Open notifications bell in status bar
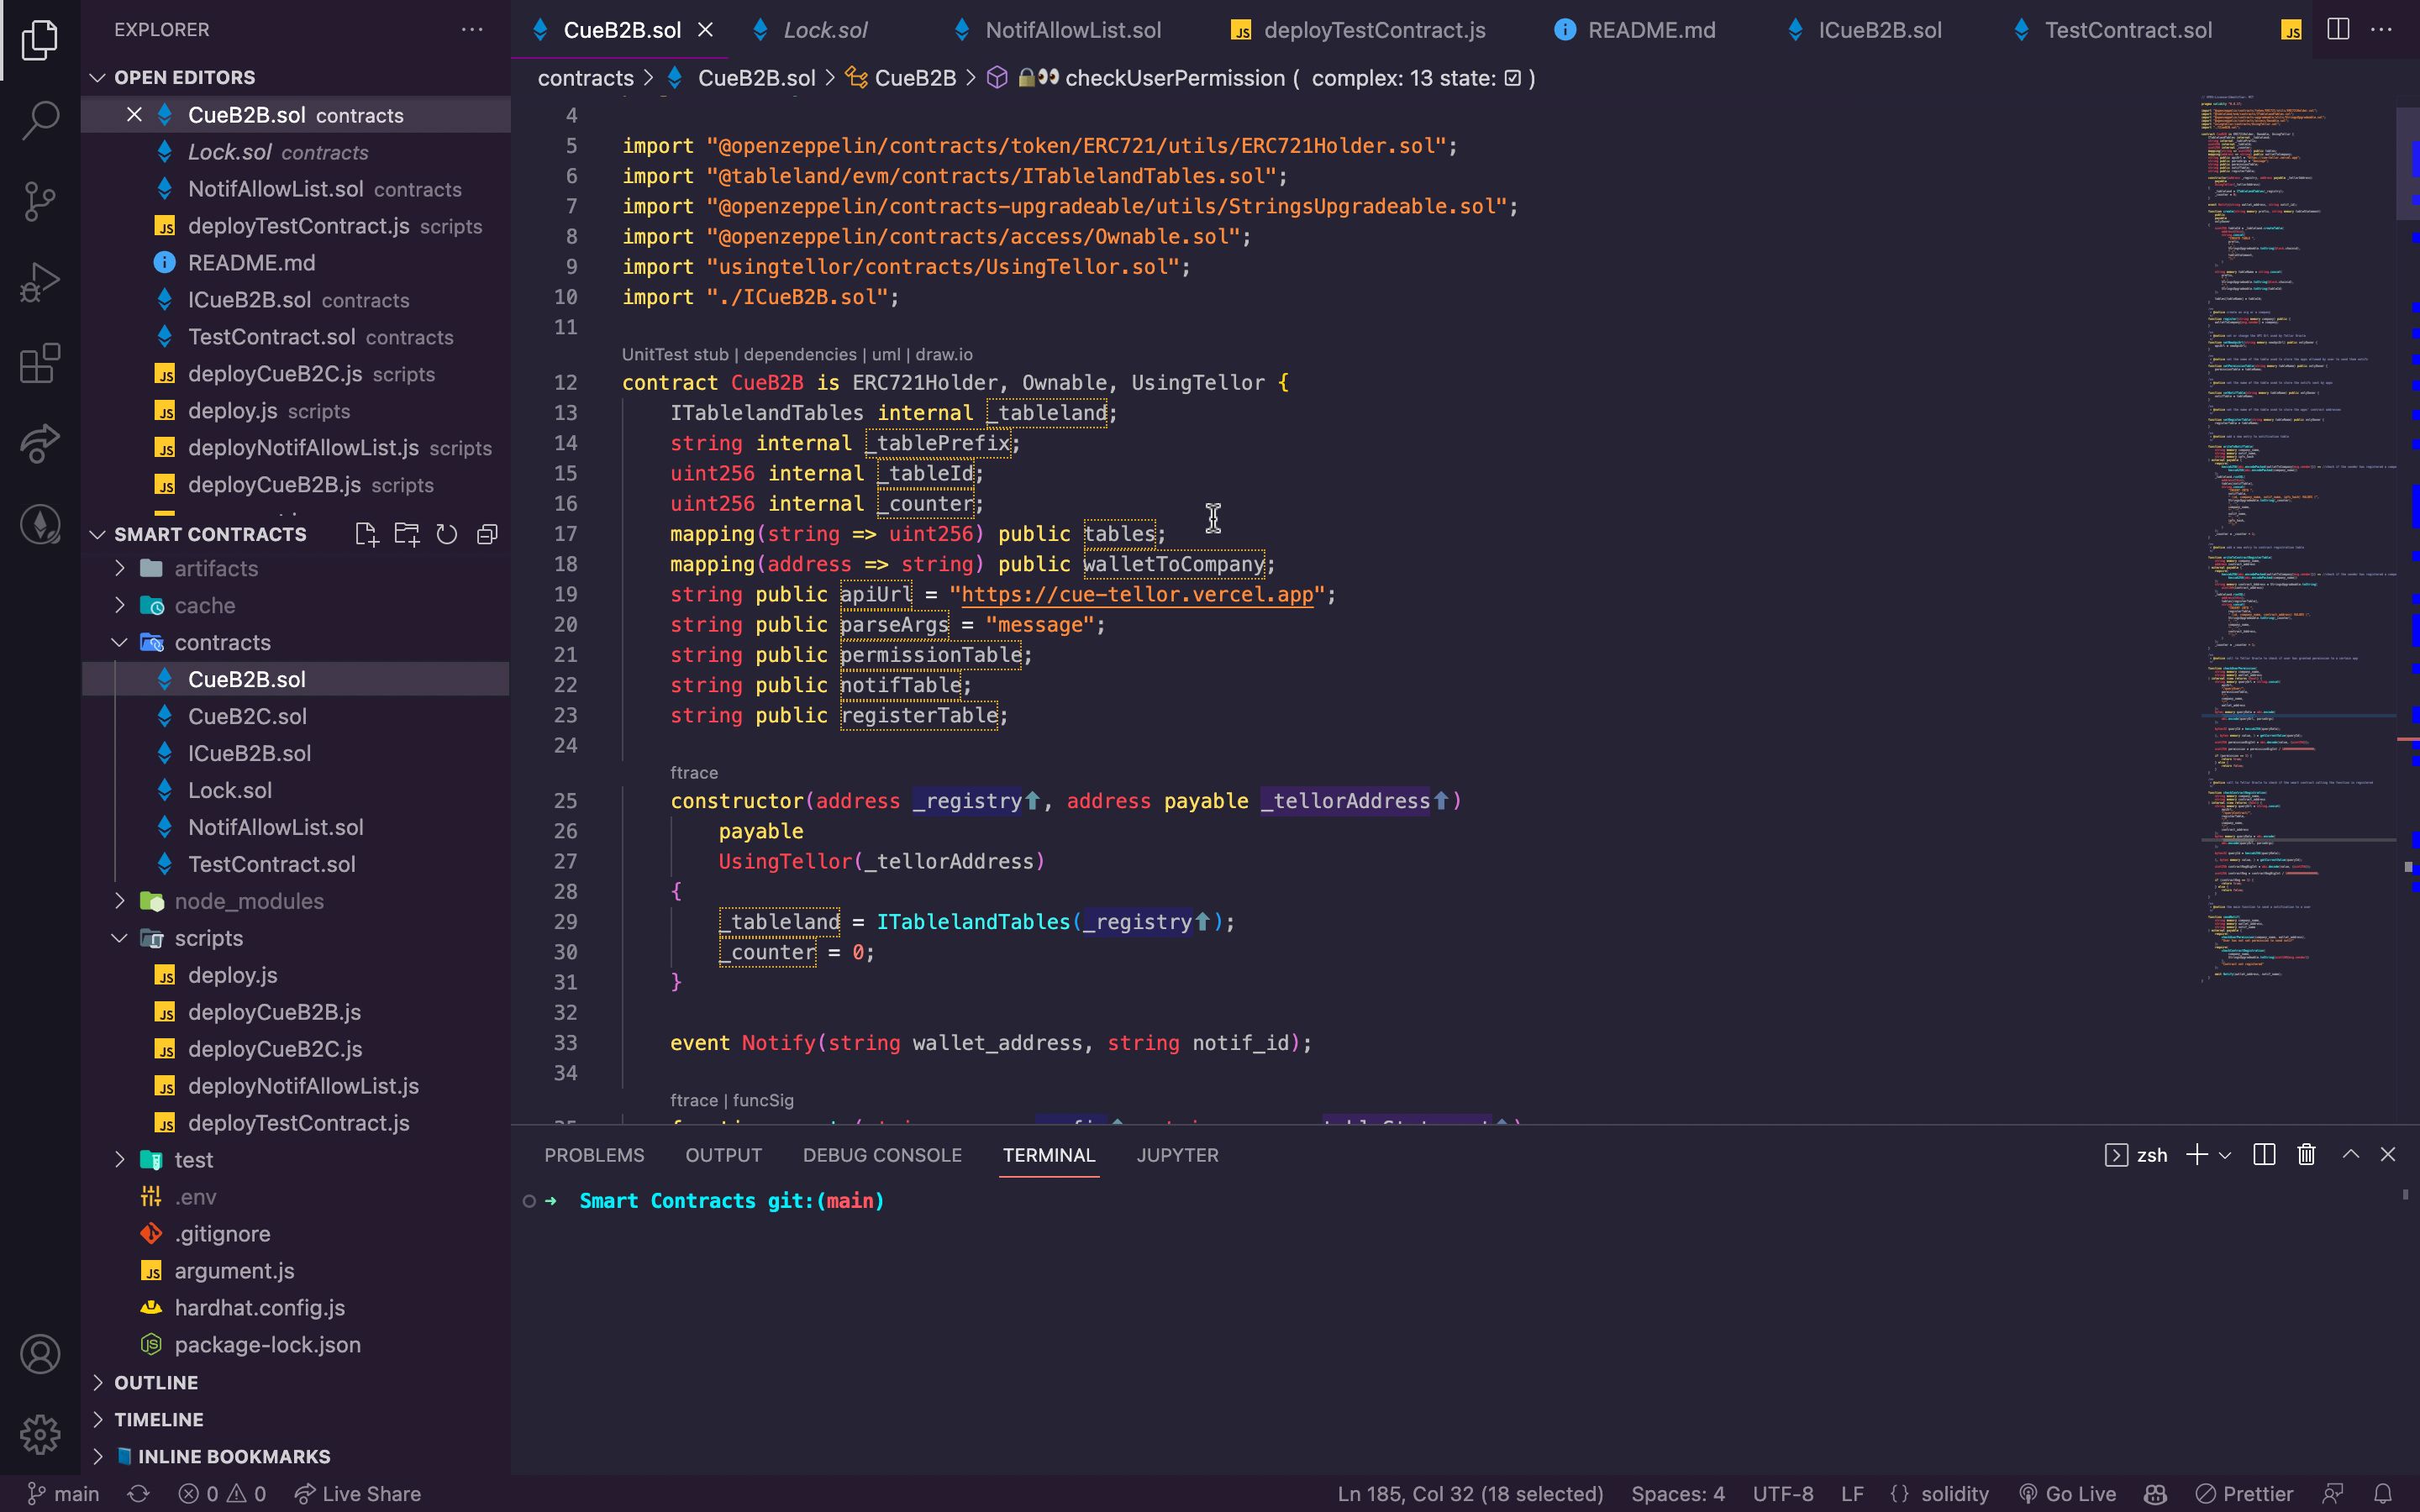This screenshot has height=1512, width=2420. [2383, 1493]
